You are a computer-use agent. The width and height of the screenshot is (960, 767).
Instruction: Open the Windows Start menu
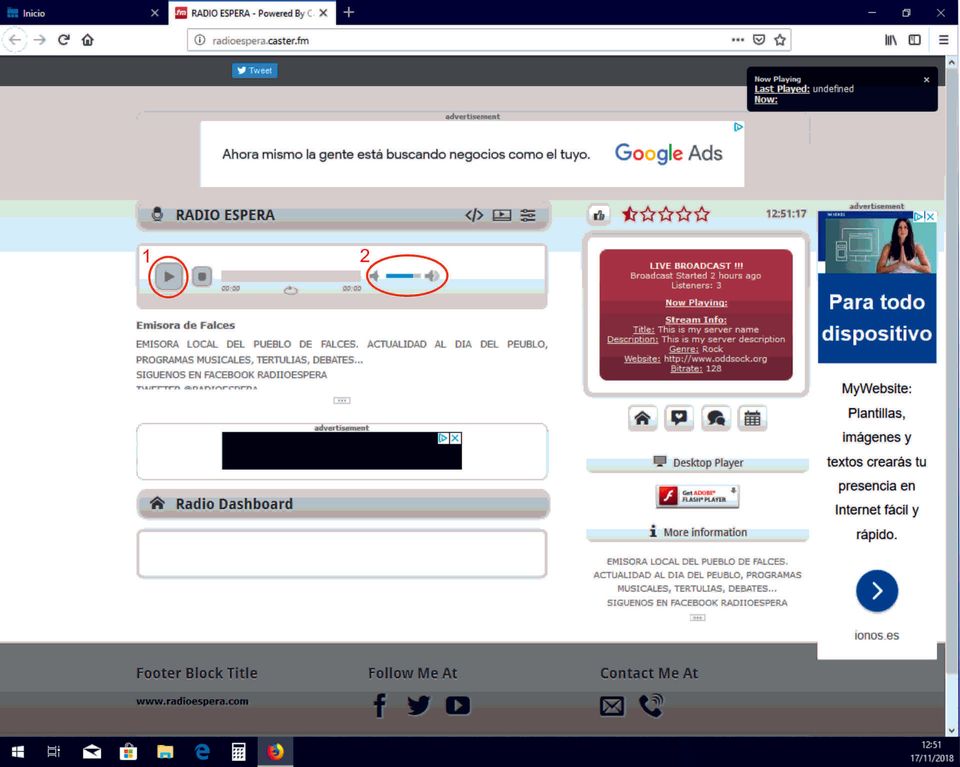tap(17, 752)
